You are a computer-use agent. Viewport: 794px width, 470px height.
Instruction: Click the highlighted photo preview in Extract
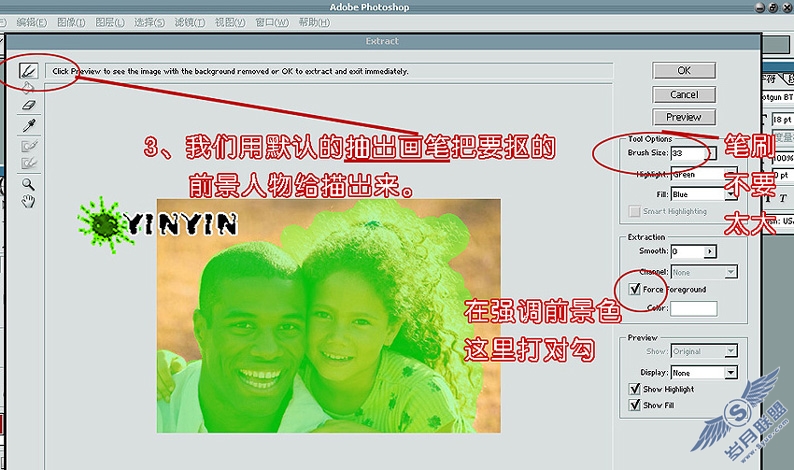point(329,316)
